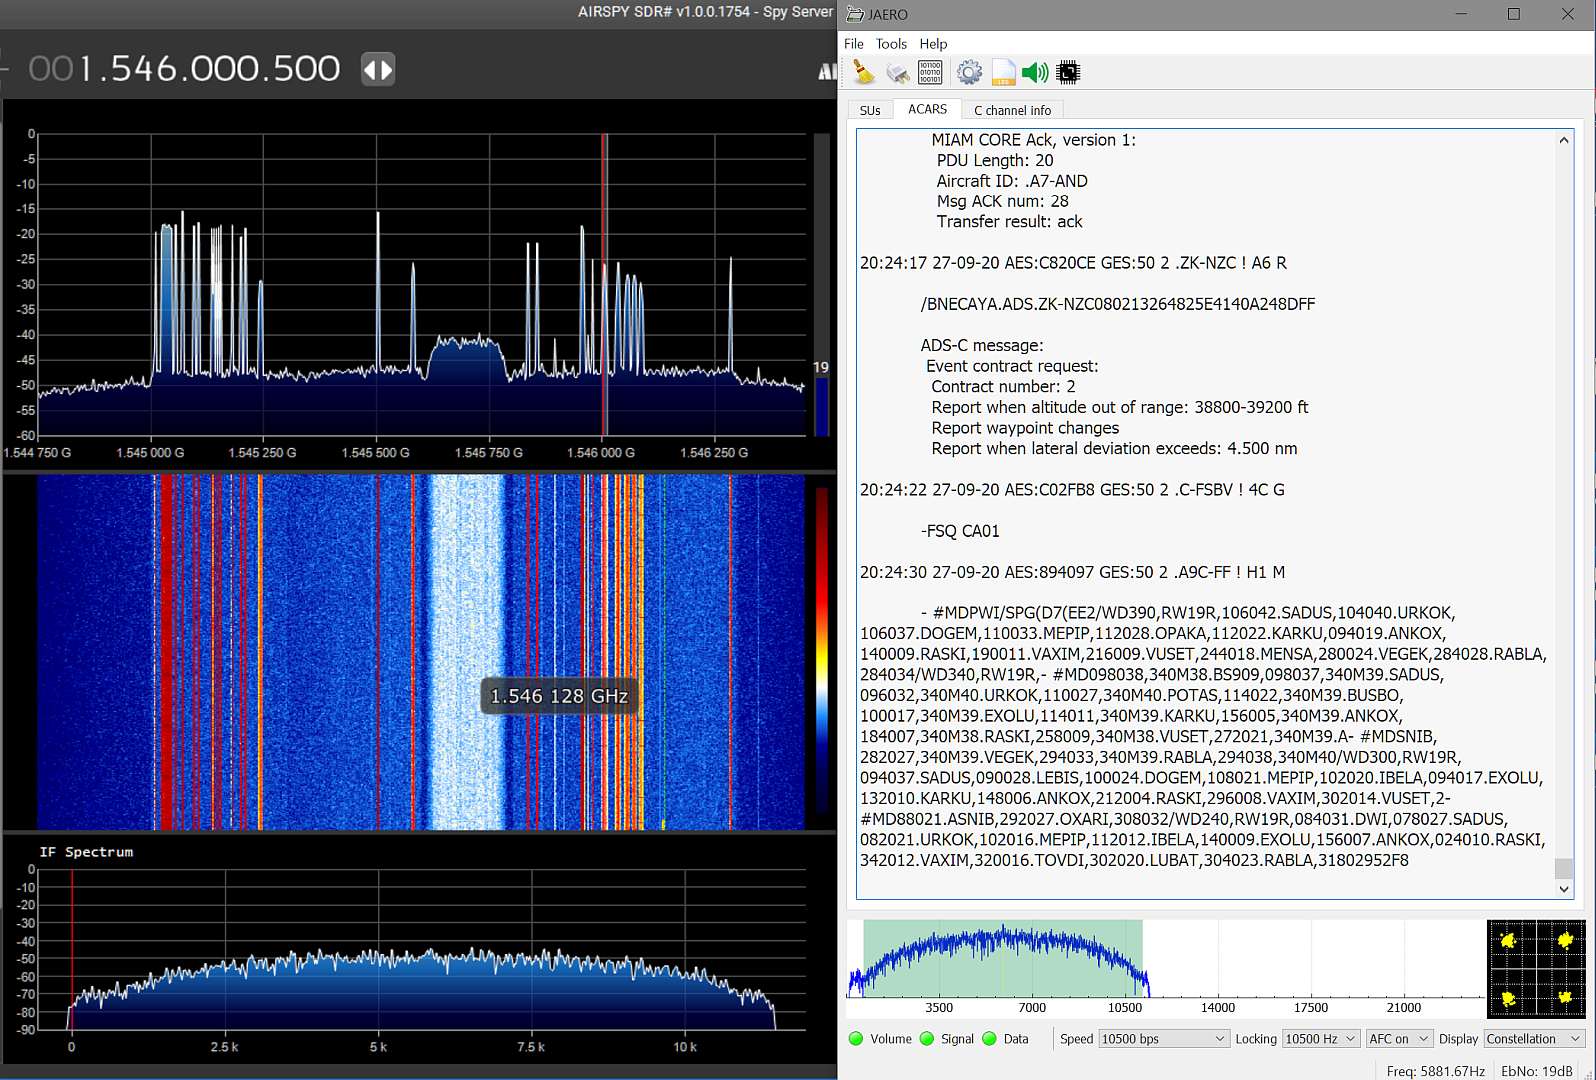The image size is (1596, 1080).
Task: Switch to the C channel info tab
Action: click(1012, 110)
